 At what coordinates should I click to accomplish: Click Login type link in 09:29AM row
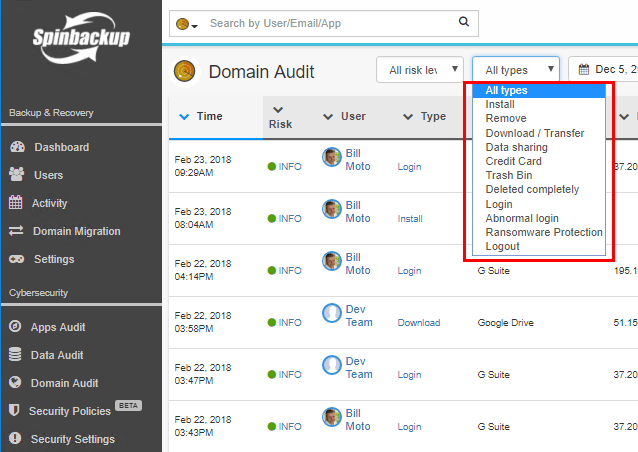pos(409,167)
